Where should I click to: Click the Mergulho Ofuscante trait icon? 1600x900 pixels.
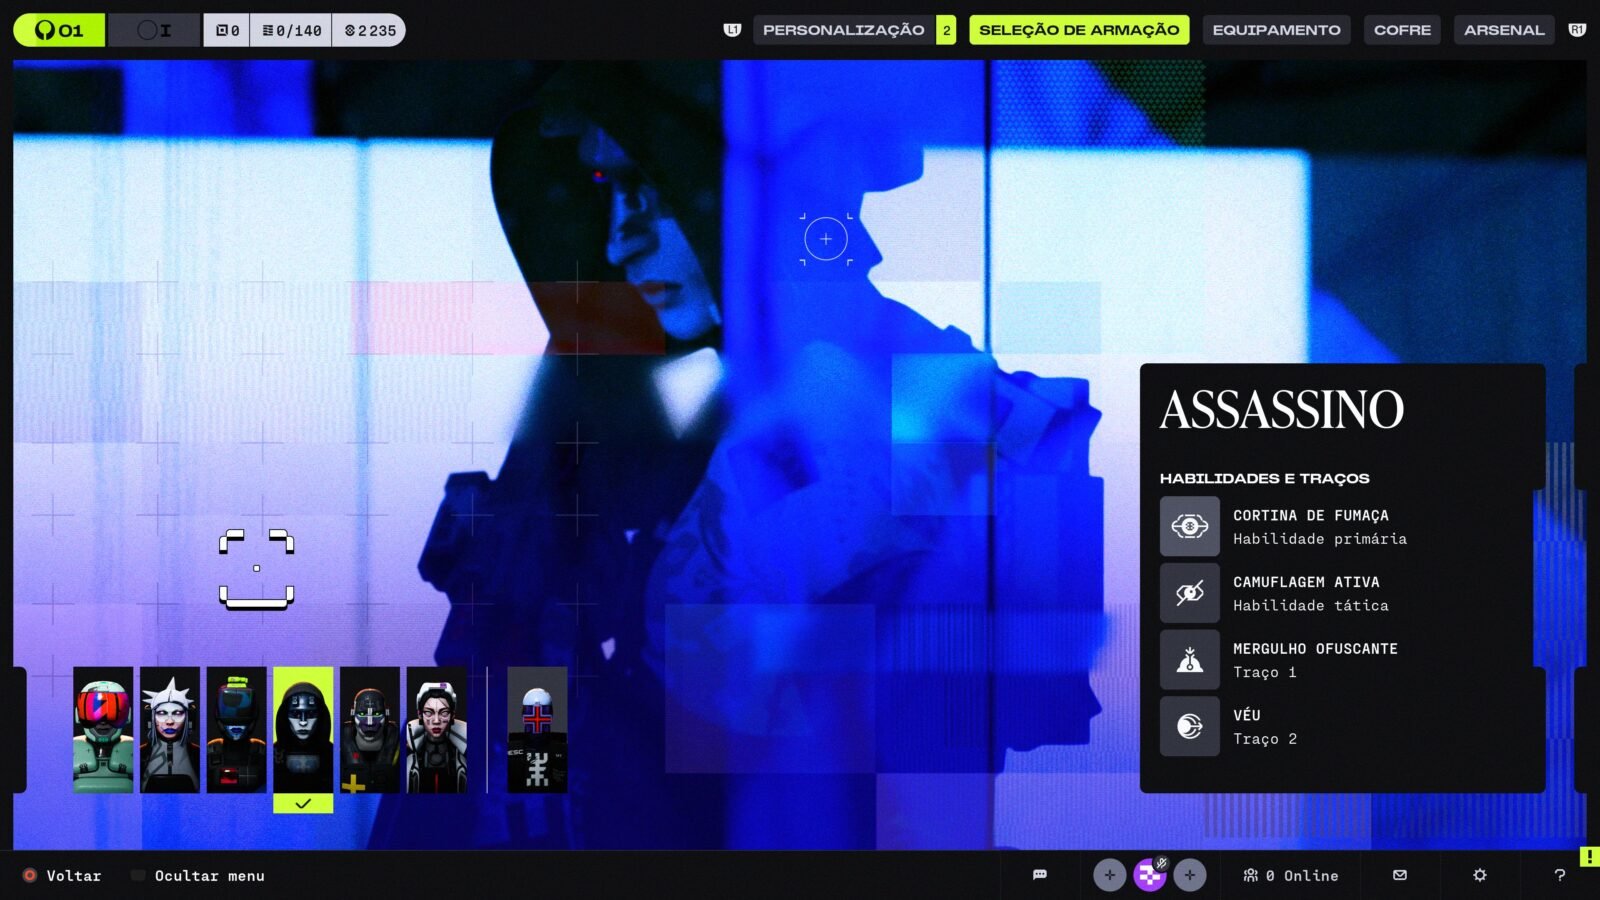[1190, 660]
